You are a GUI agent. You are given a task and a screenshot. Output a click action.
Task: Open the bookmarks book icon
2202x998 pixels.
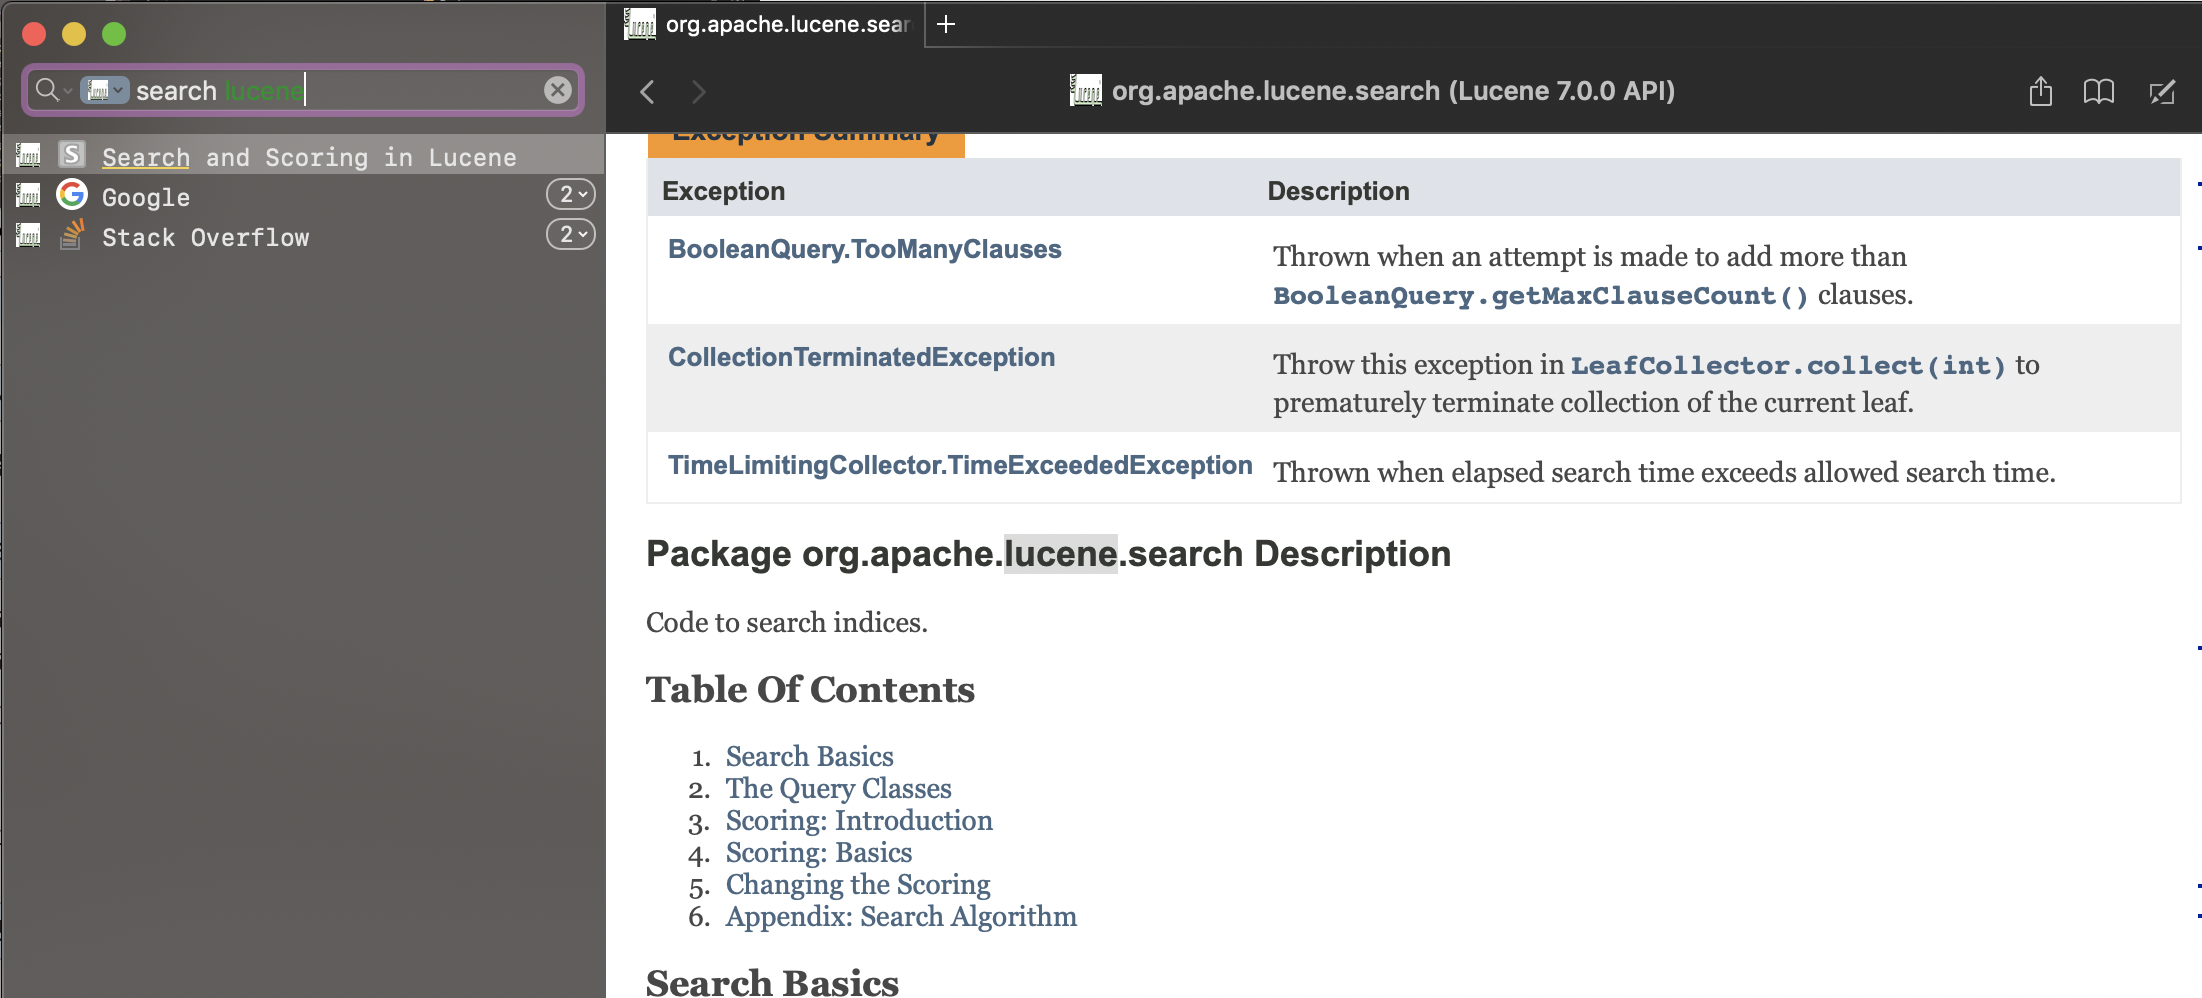point(2098,92)
